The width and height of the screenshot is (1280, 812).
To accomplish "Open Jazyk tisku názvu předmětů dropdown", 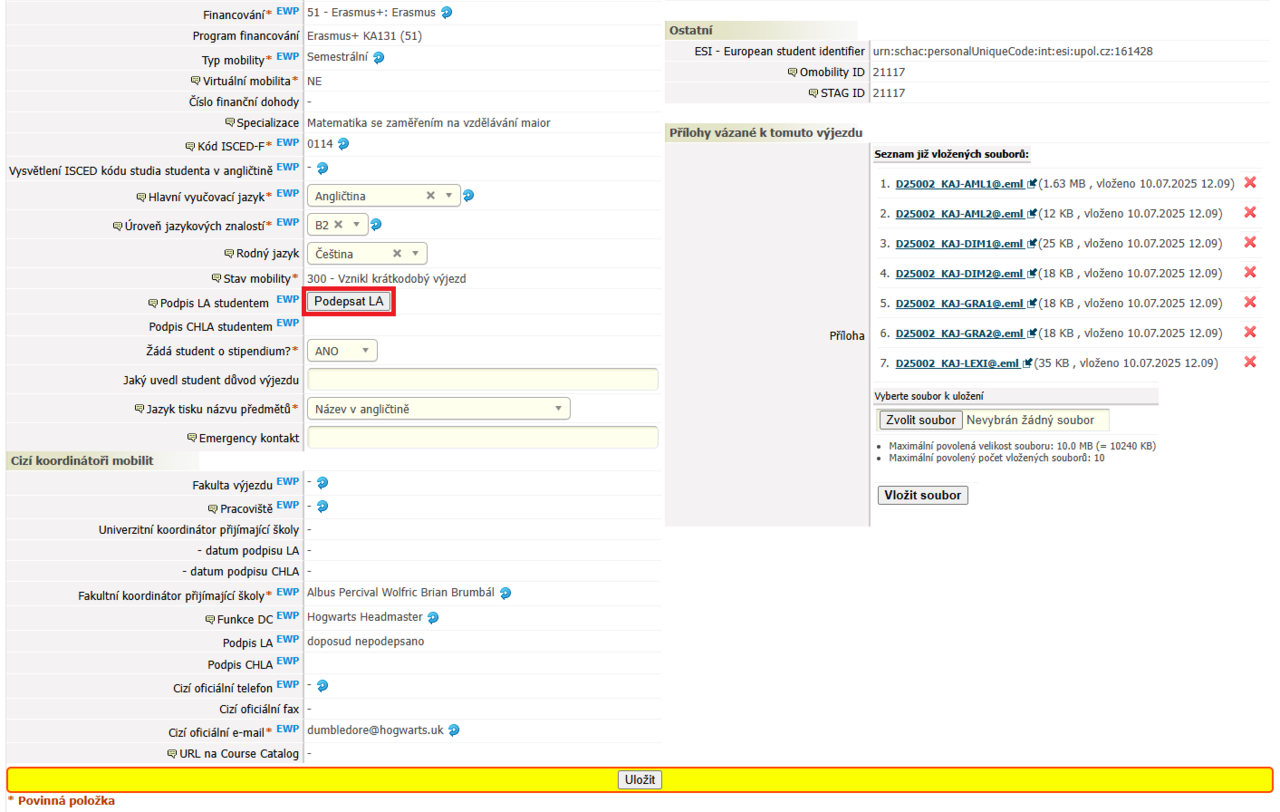I will (558, 409).
